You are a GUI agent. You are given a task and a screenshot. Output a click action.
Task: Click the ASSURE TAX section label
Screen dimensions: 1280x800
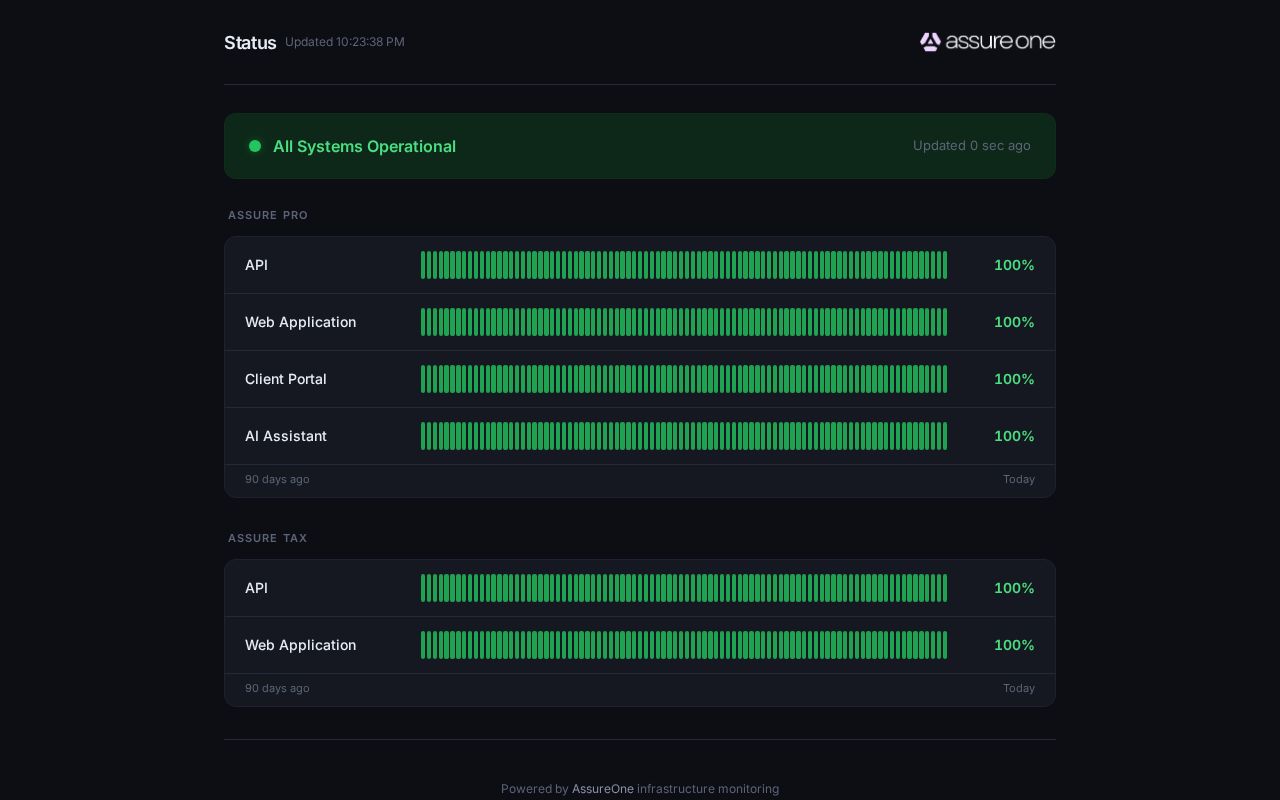pyautogui.click(x=268, y=538)
